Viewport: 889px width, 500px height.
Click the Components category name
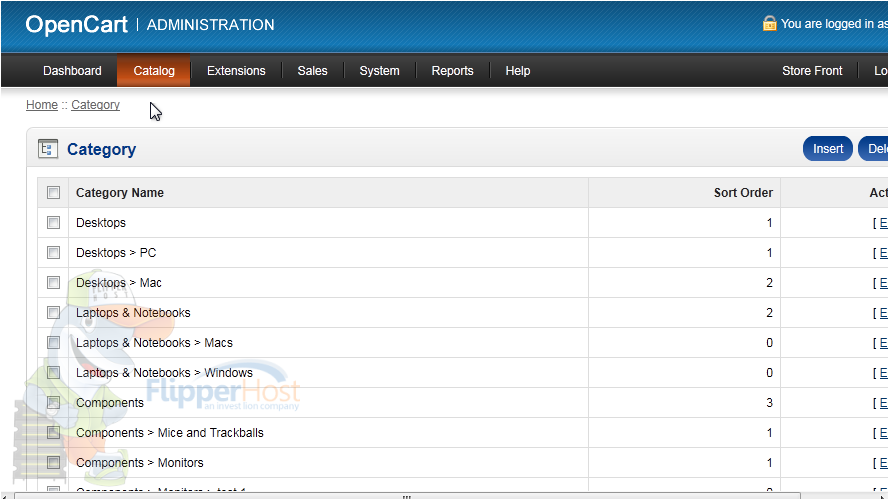[x=110, y=403]
